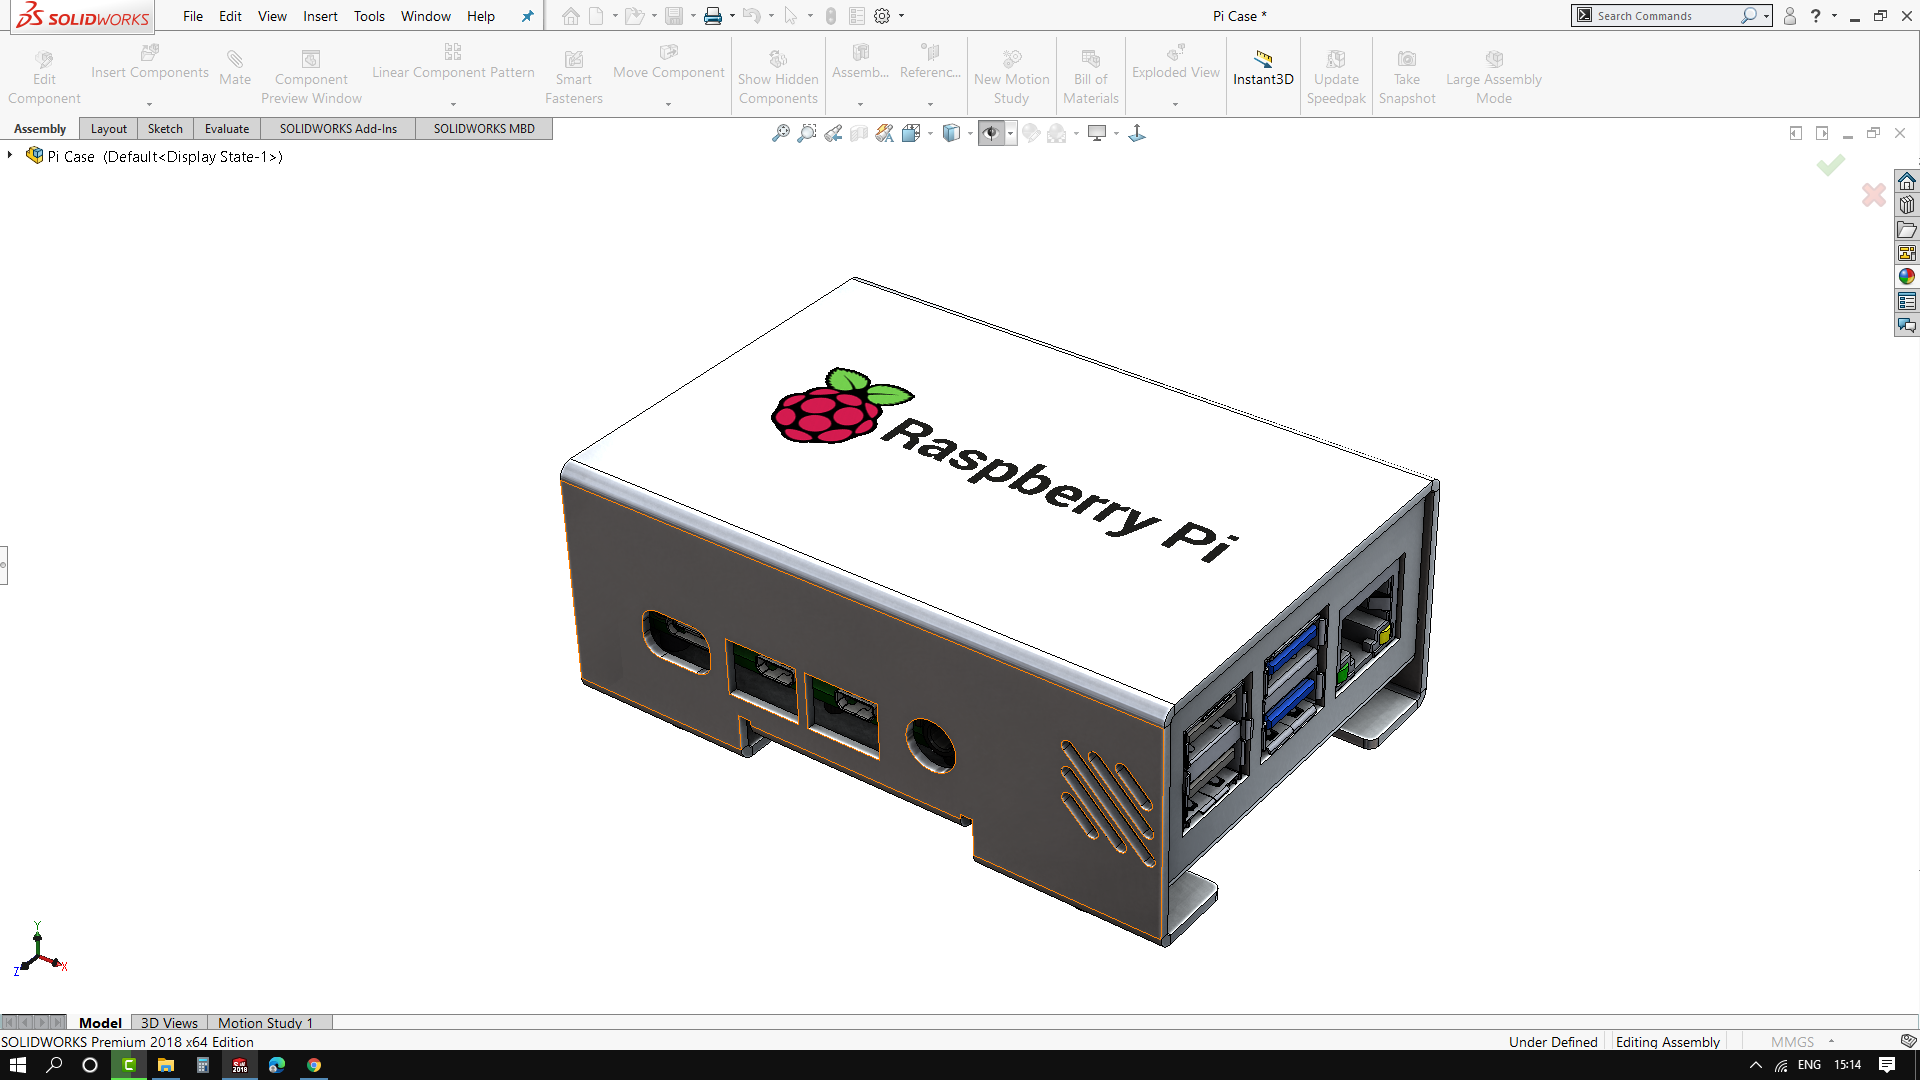Viewport: 1920px width, 1080px height.
Task: Open the Save dropdown arrow
Action: 693,16
